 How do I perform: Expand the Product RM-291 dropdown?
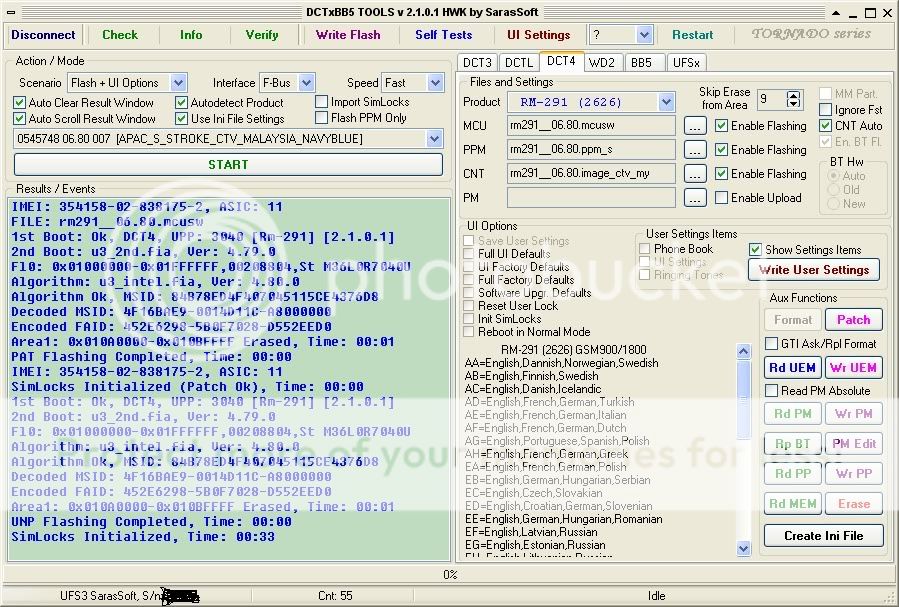point(666,102)
